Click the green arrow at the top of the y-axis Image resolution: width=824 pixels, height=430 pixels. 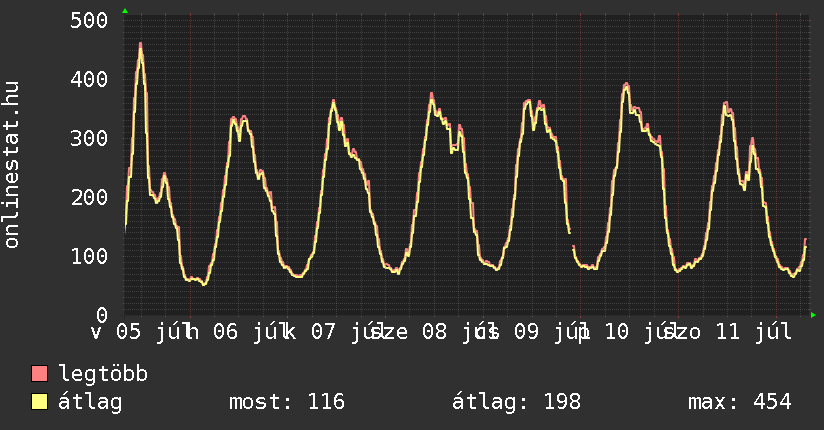125,11
